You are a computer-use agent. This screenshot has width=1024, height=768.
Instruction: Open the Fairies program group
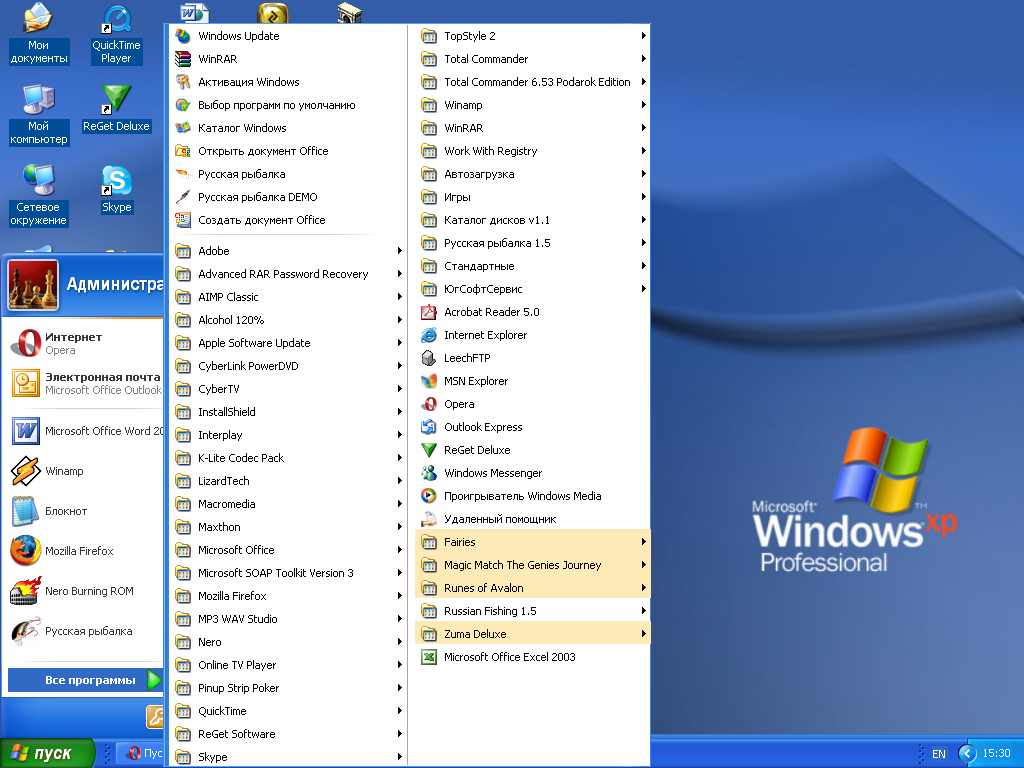pos(532,542)
